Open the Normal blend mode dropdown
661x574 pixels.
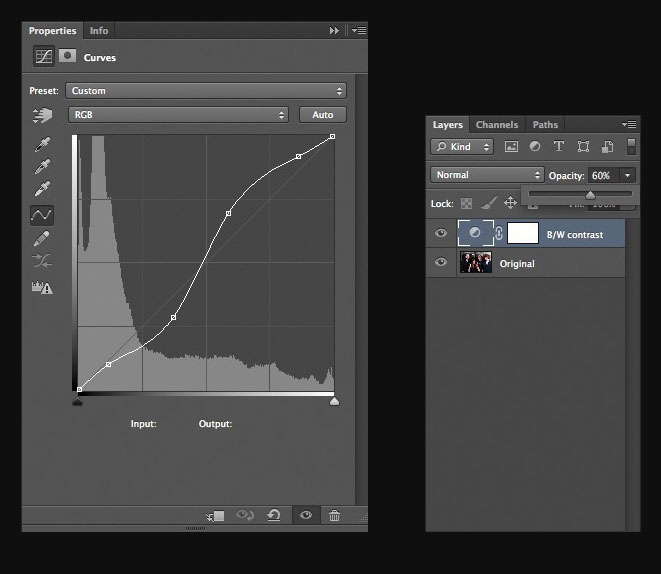click(x=487, y=175)
